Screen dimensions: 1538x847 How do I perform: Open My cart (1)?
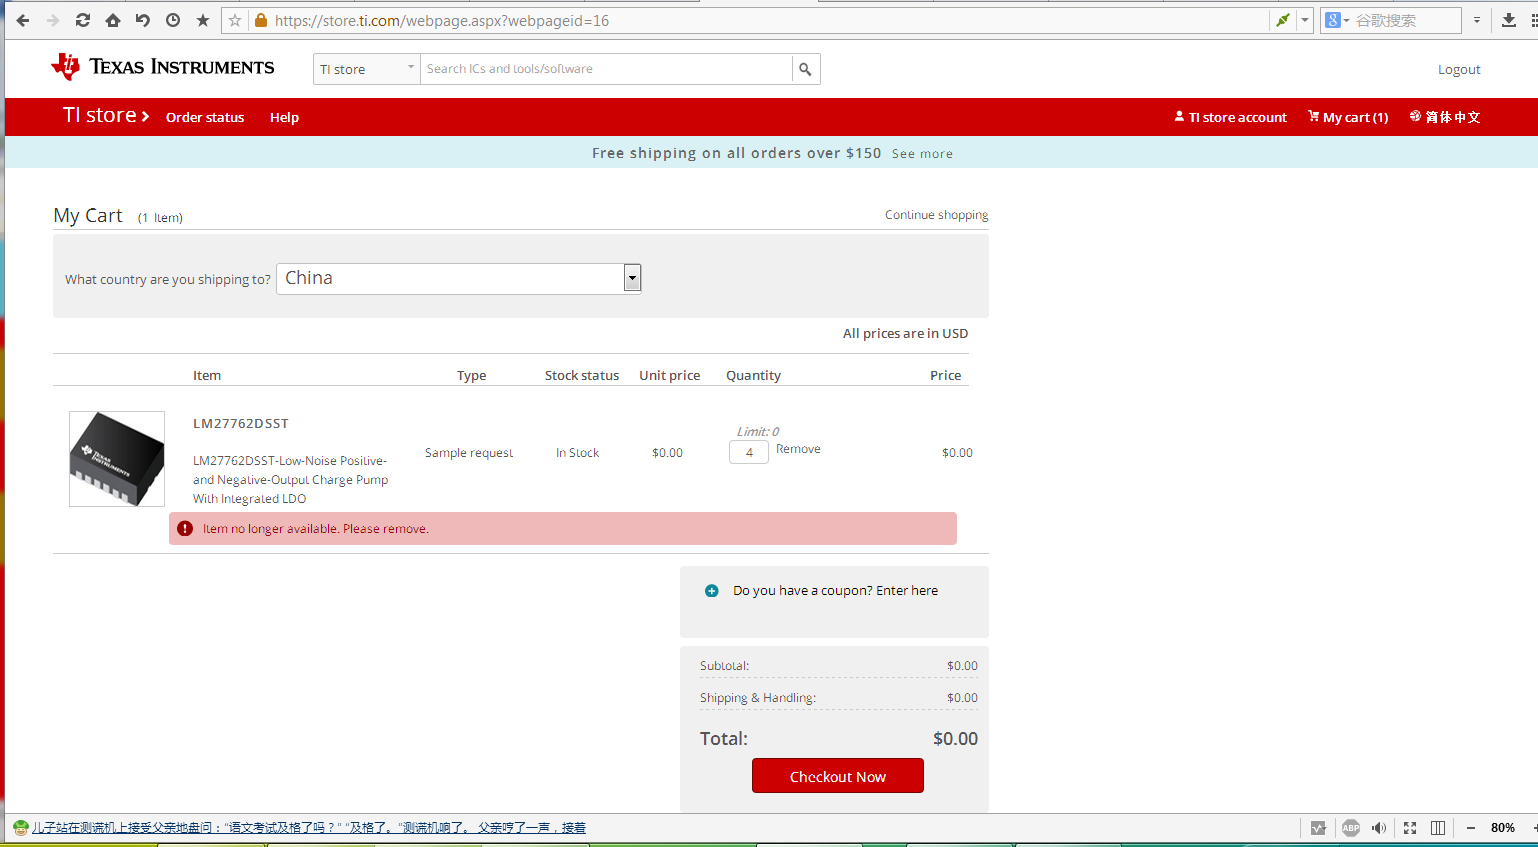click(x=1348, y=117)
